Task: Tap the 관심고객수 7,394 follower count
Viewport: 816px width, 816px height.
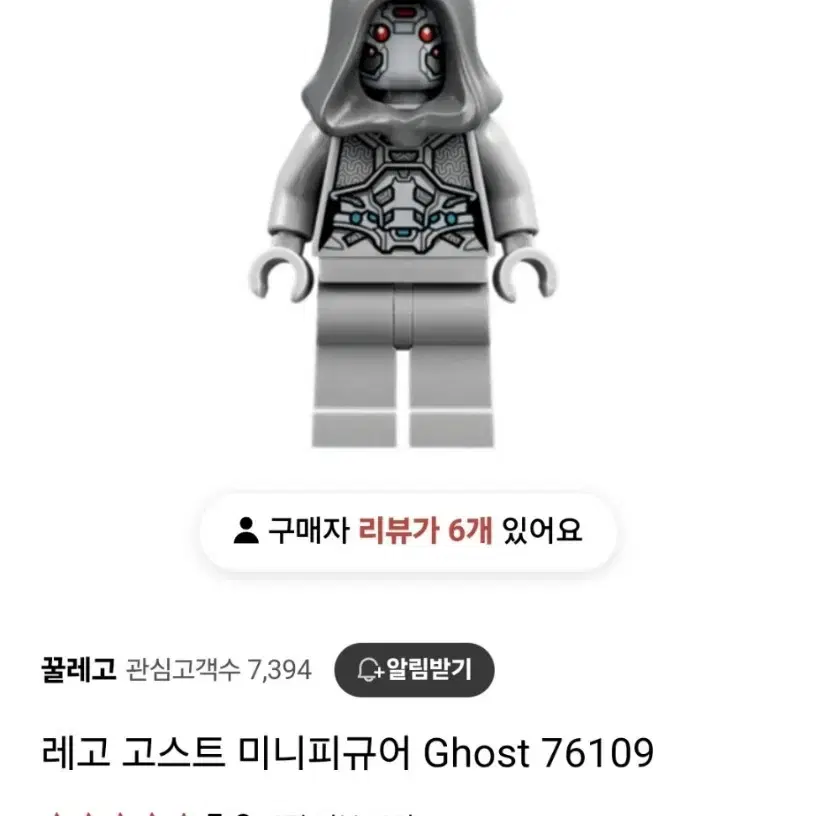Action: pos(219,670)
